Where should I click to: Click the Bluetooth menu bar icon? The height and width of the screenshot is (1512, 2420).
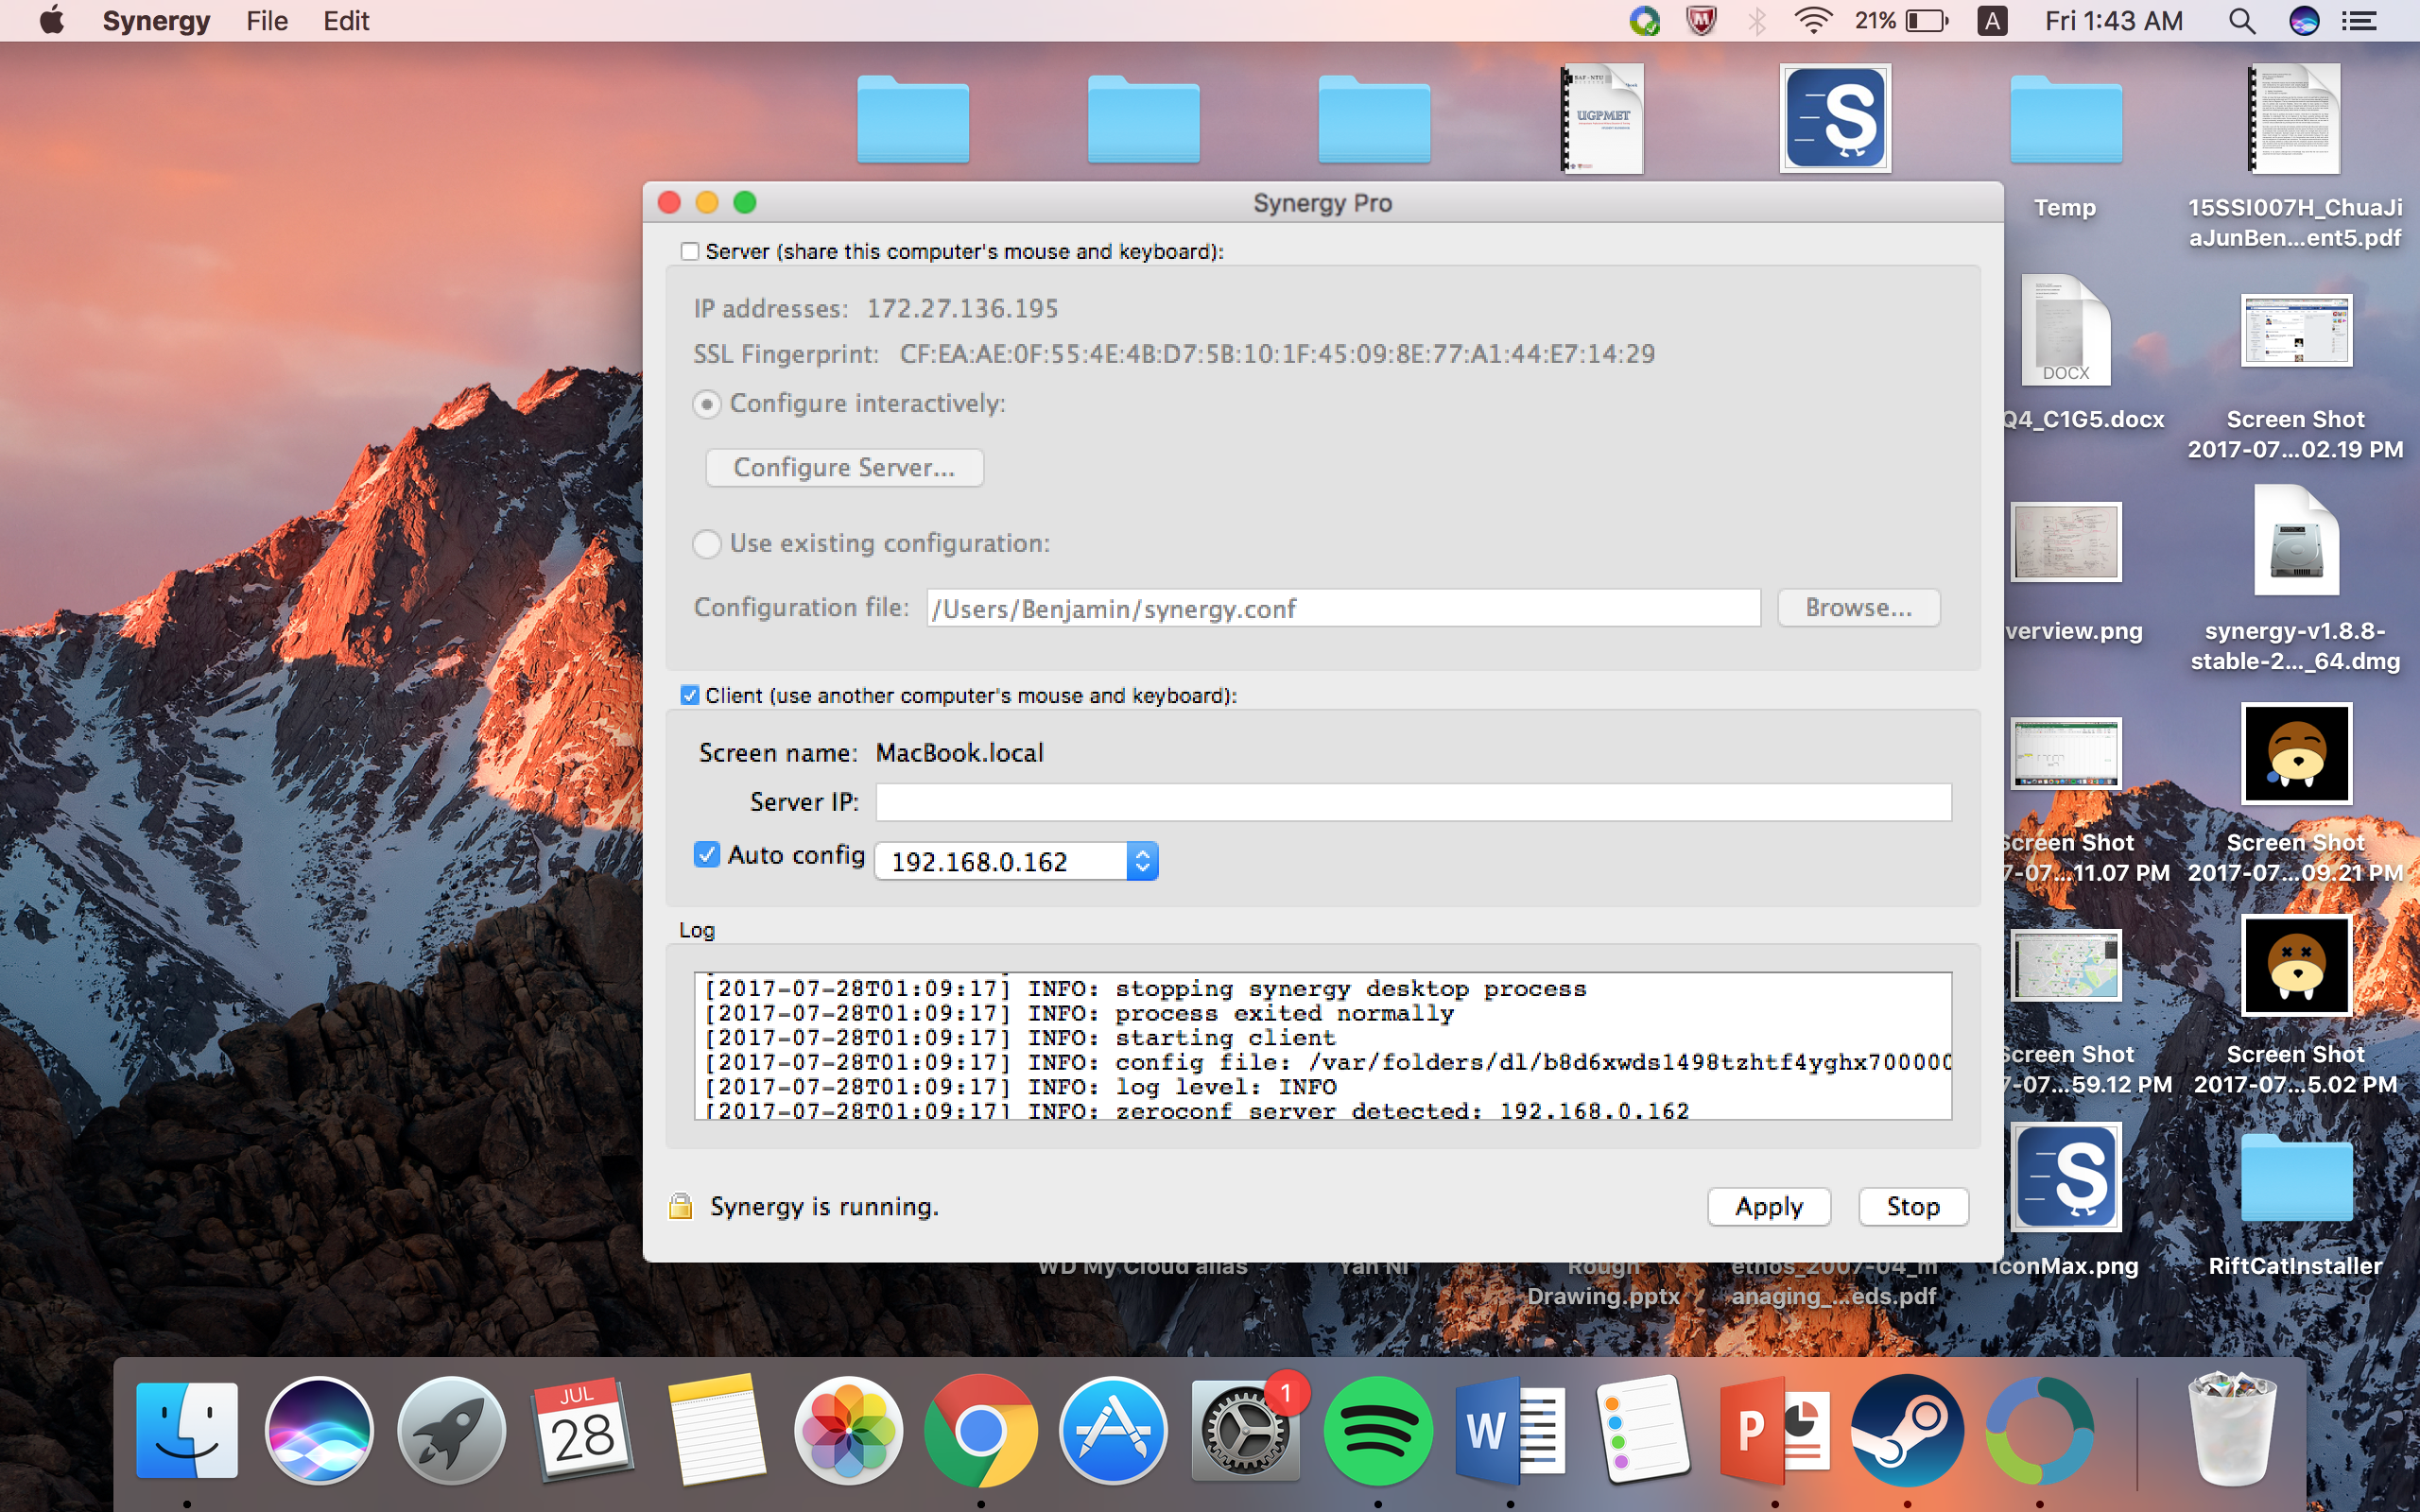click(x=1757, y=21)
